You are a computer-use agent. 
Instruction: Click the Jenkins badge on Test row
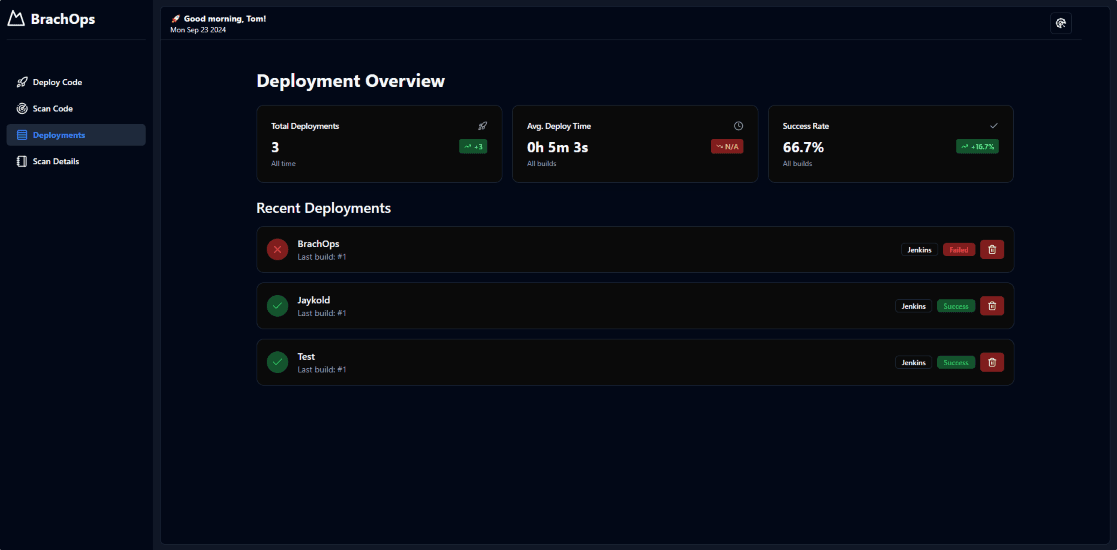pos(913,362)
